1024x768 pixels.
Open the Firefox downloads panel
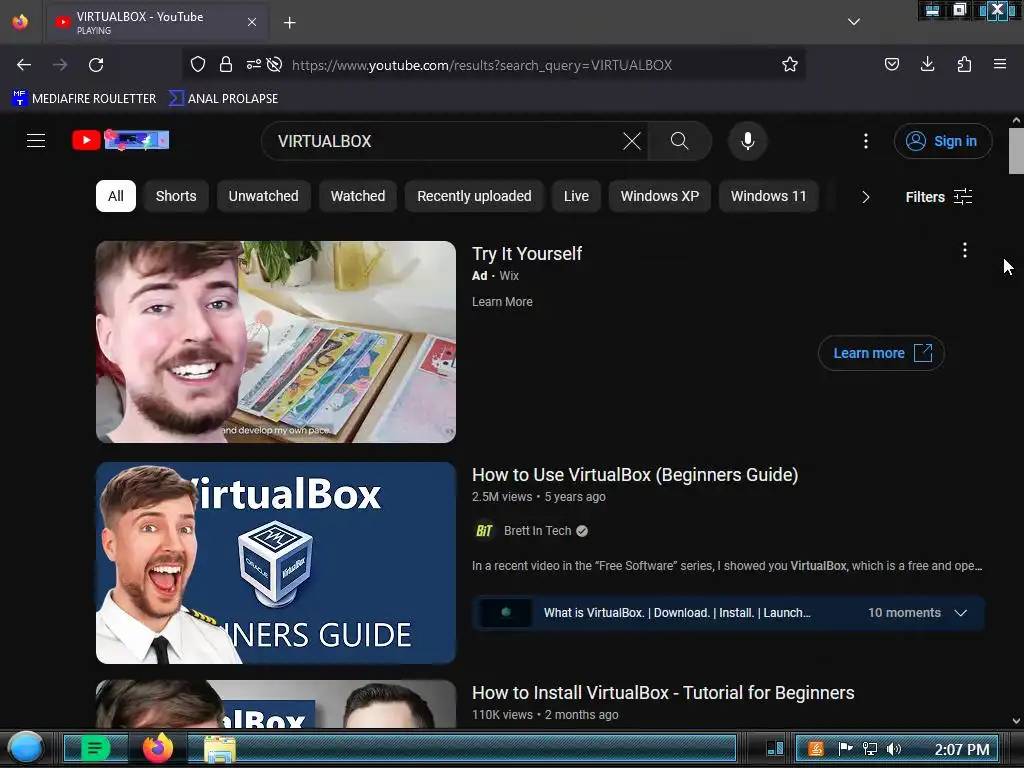click(x=927, y=64)
